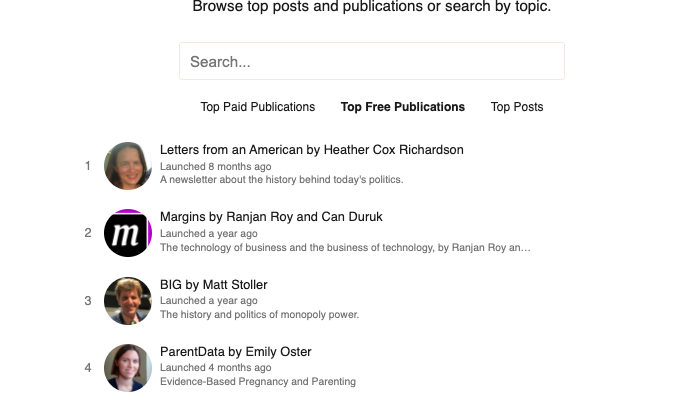698x400 pixels.
Task: Click rank number 1 entry
Action: point(88,166)
